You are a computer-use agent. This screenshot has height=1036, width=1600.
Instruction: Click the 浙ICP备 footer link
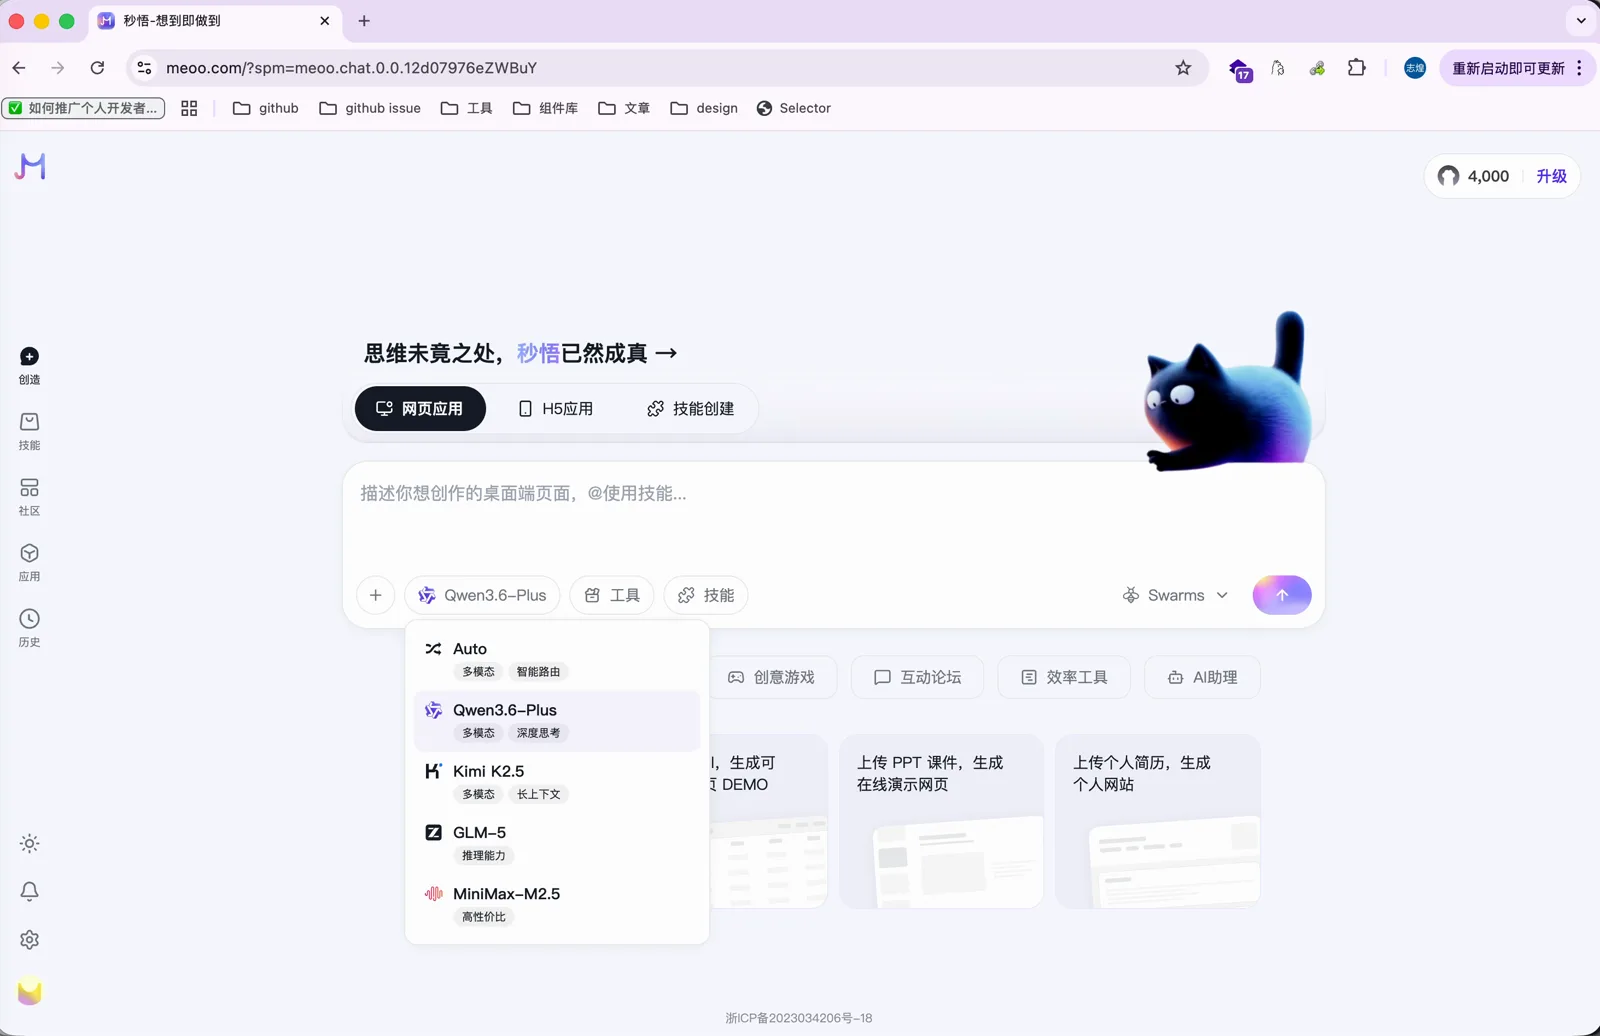(x=799, y=1018)
